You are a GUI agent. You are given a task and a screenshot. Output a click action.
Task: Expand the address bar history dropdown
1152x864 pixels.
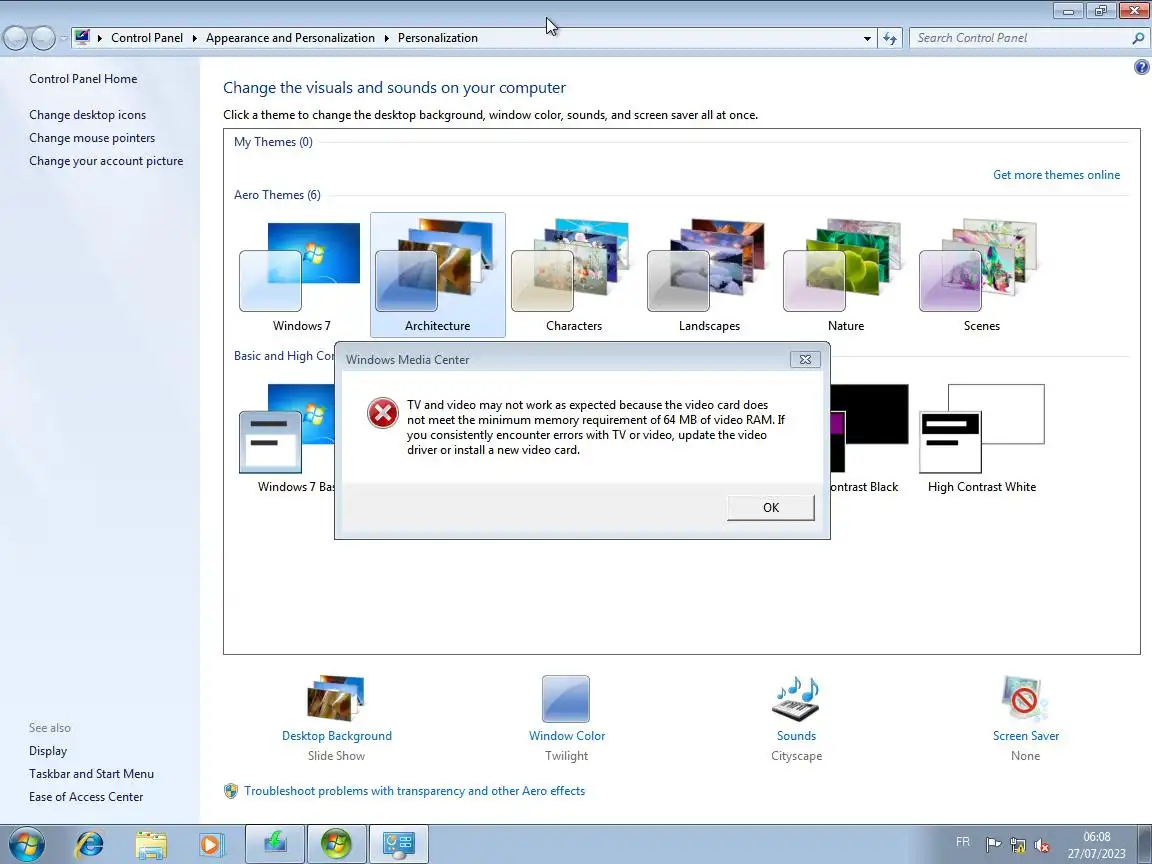point(868,38)
